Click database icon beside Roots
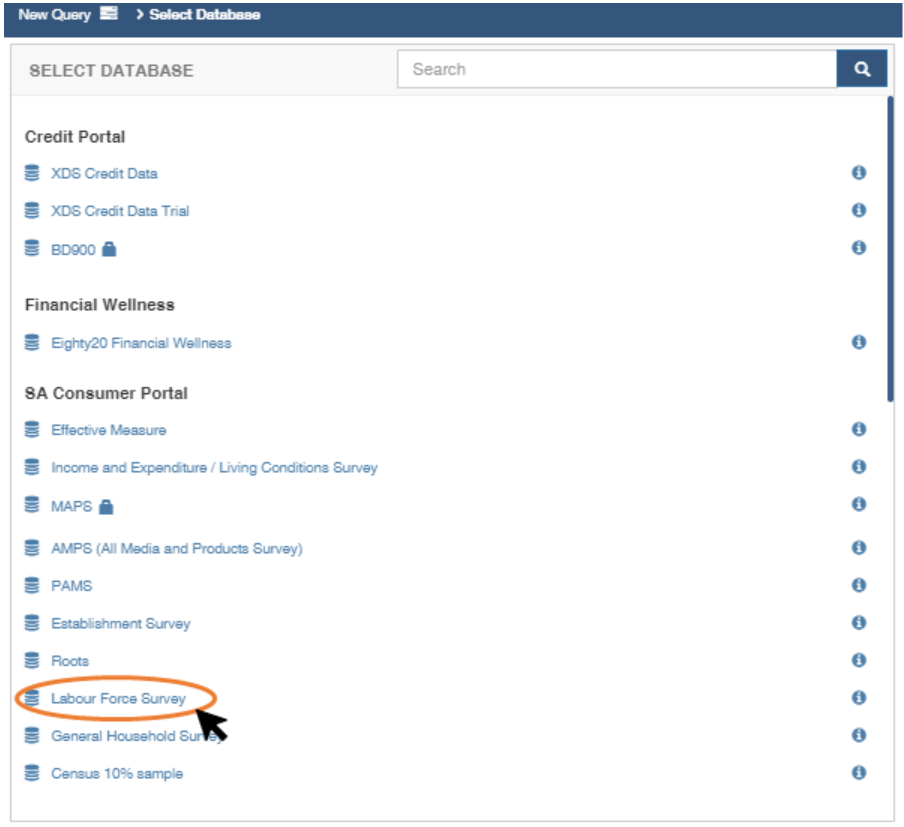Image resolution: width=904 pixels, height=827 pixels. 32,660
